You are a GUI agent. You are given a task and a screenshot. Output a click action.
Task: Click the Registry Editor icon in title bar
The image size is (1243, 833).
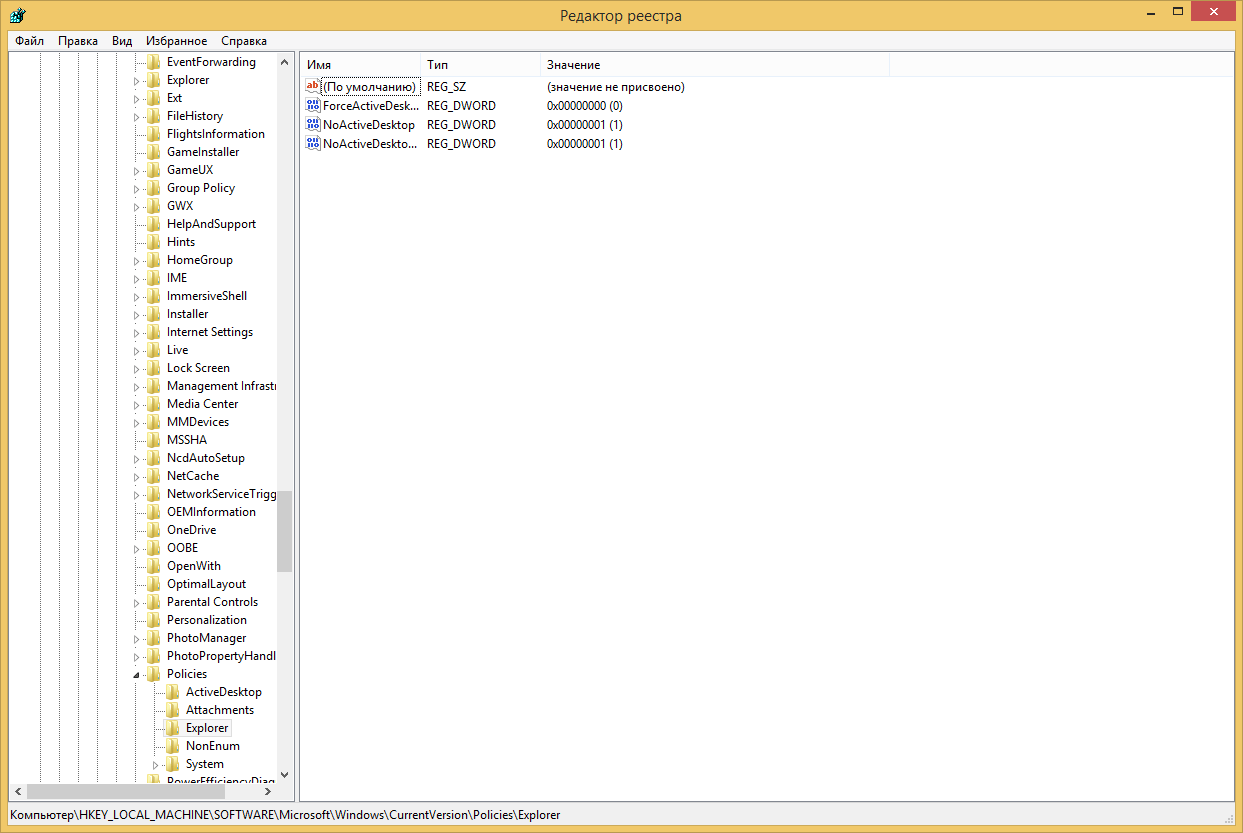[x=17, y=15]
